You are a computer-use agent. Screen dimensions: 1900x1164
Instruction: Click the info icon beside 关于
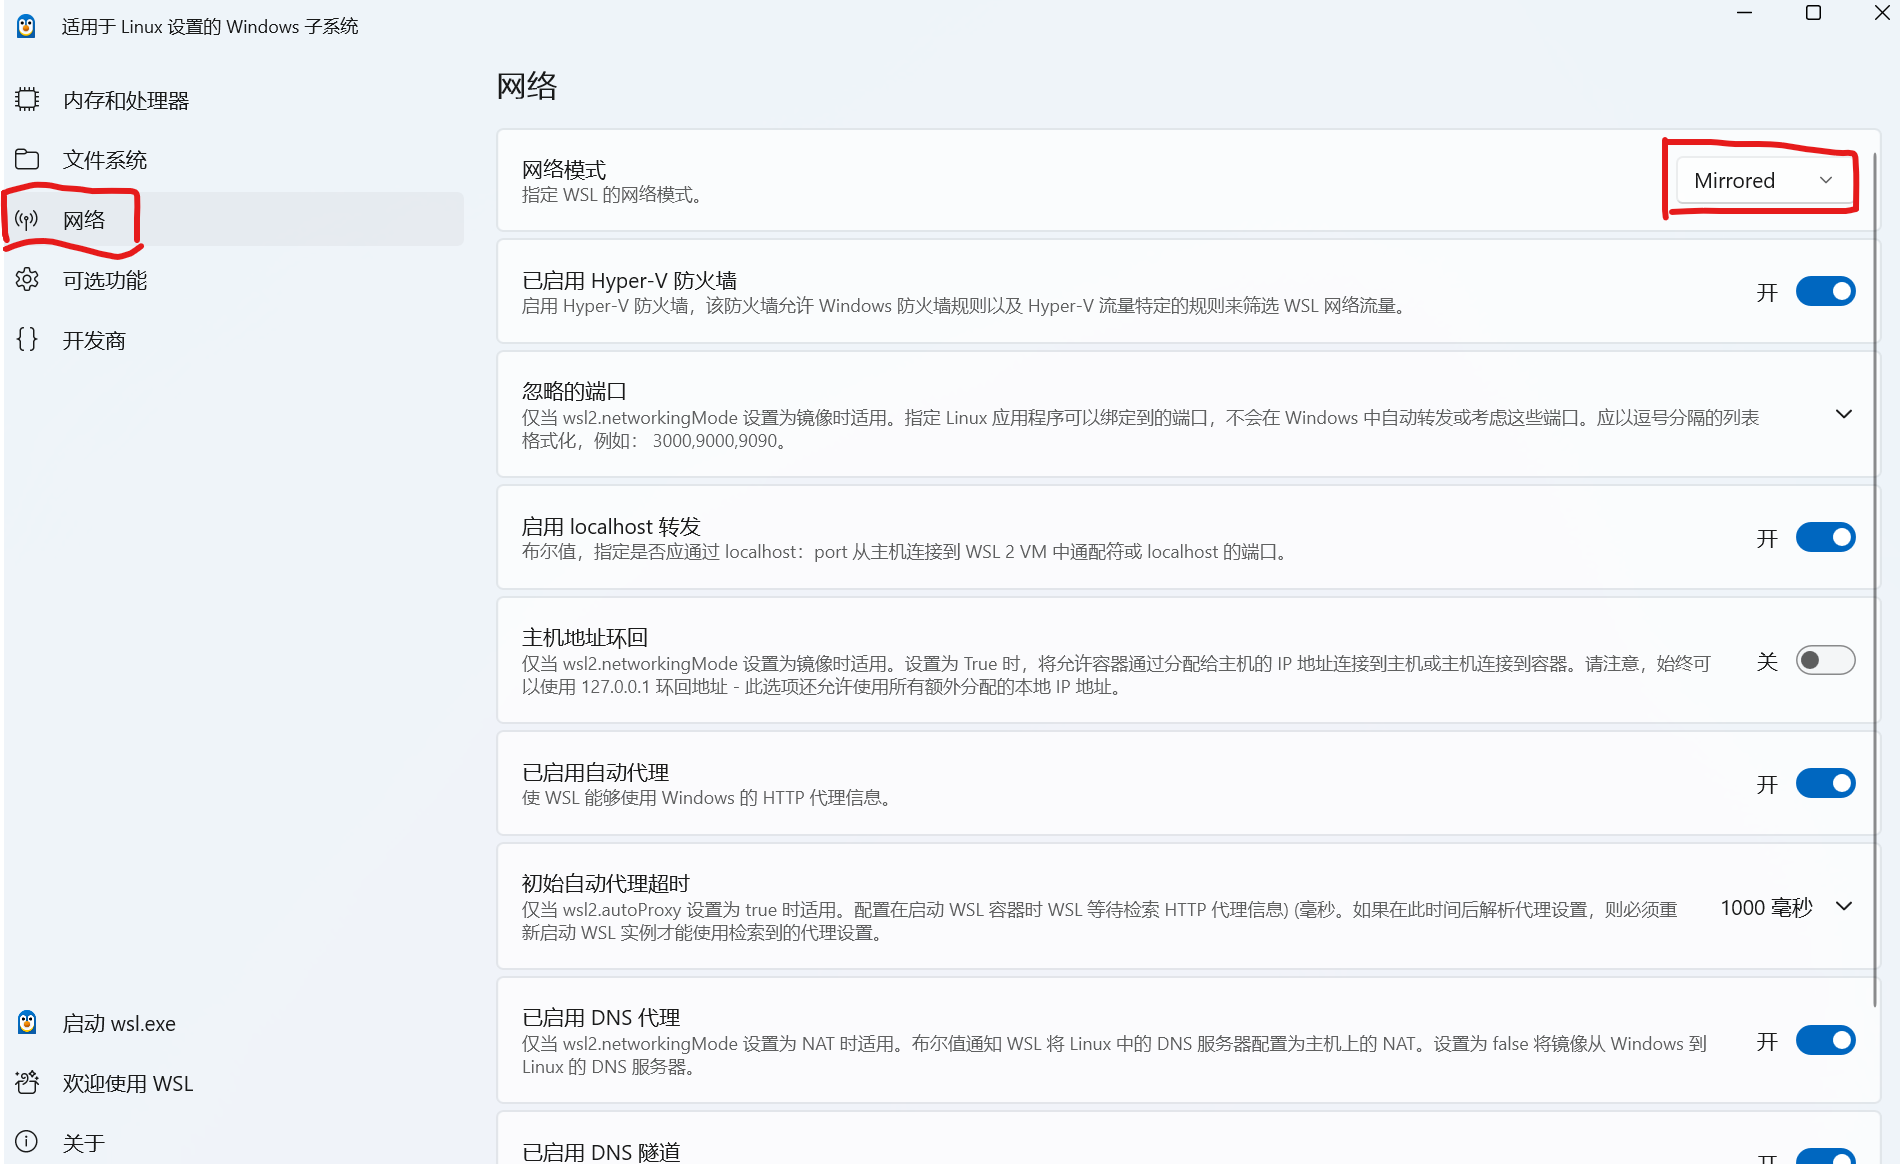tap(27, 1142)
